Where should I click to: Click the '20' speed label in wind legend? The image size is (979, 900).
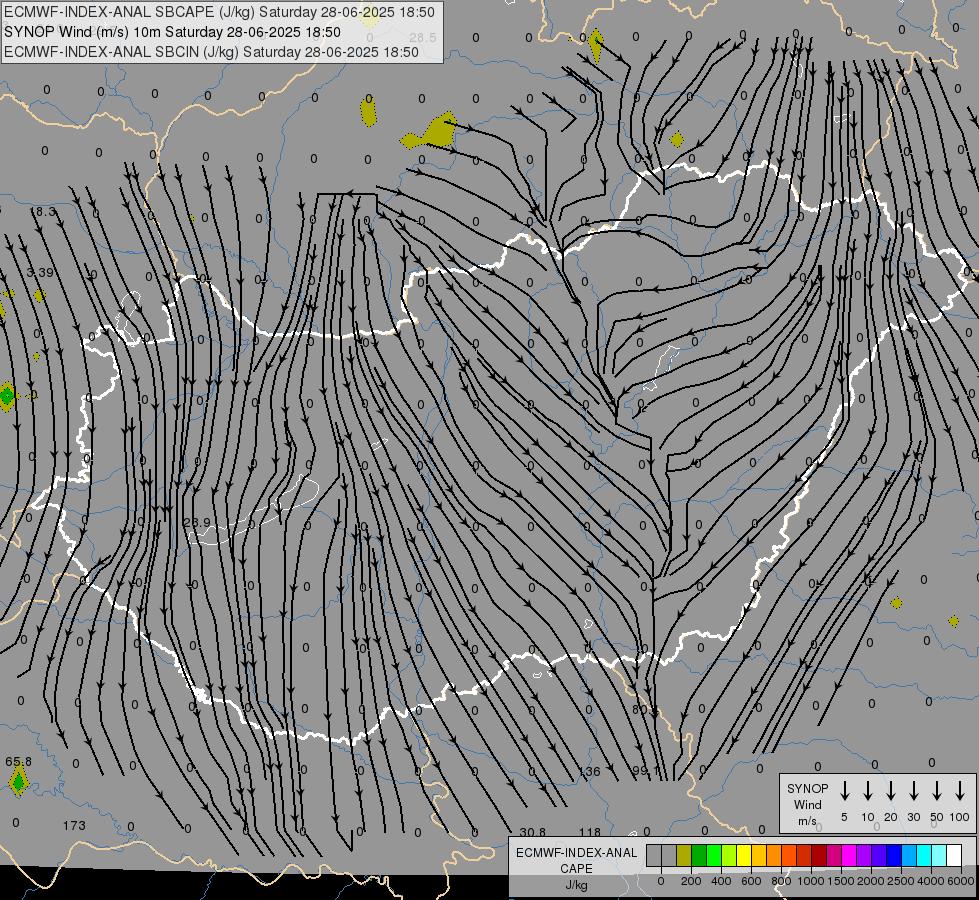tap(891, 817)
